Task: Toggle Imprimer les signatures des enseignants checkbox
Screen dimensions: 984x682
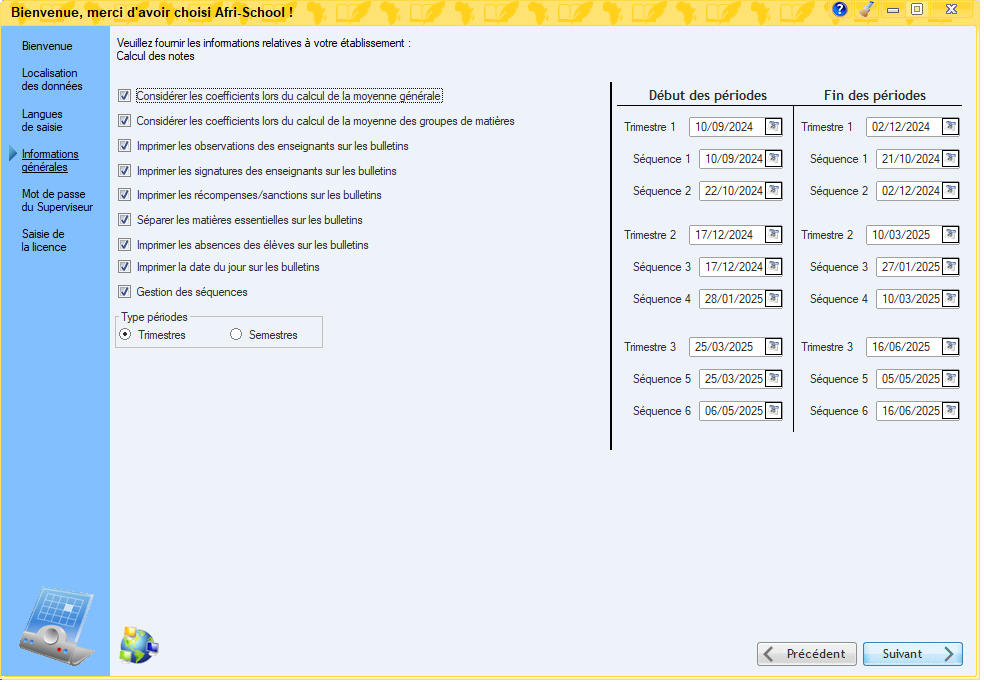Action: point(125,171)
